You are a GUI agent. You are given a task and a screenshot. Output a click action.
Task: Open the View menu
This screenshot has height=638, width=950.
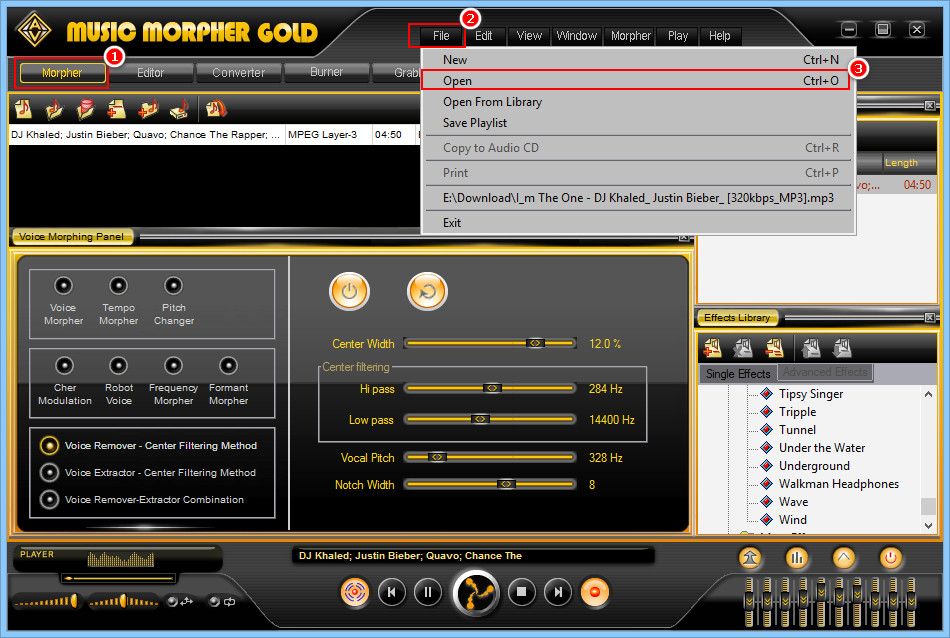[529, 36]
